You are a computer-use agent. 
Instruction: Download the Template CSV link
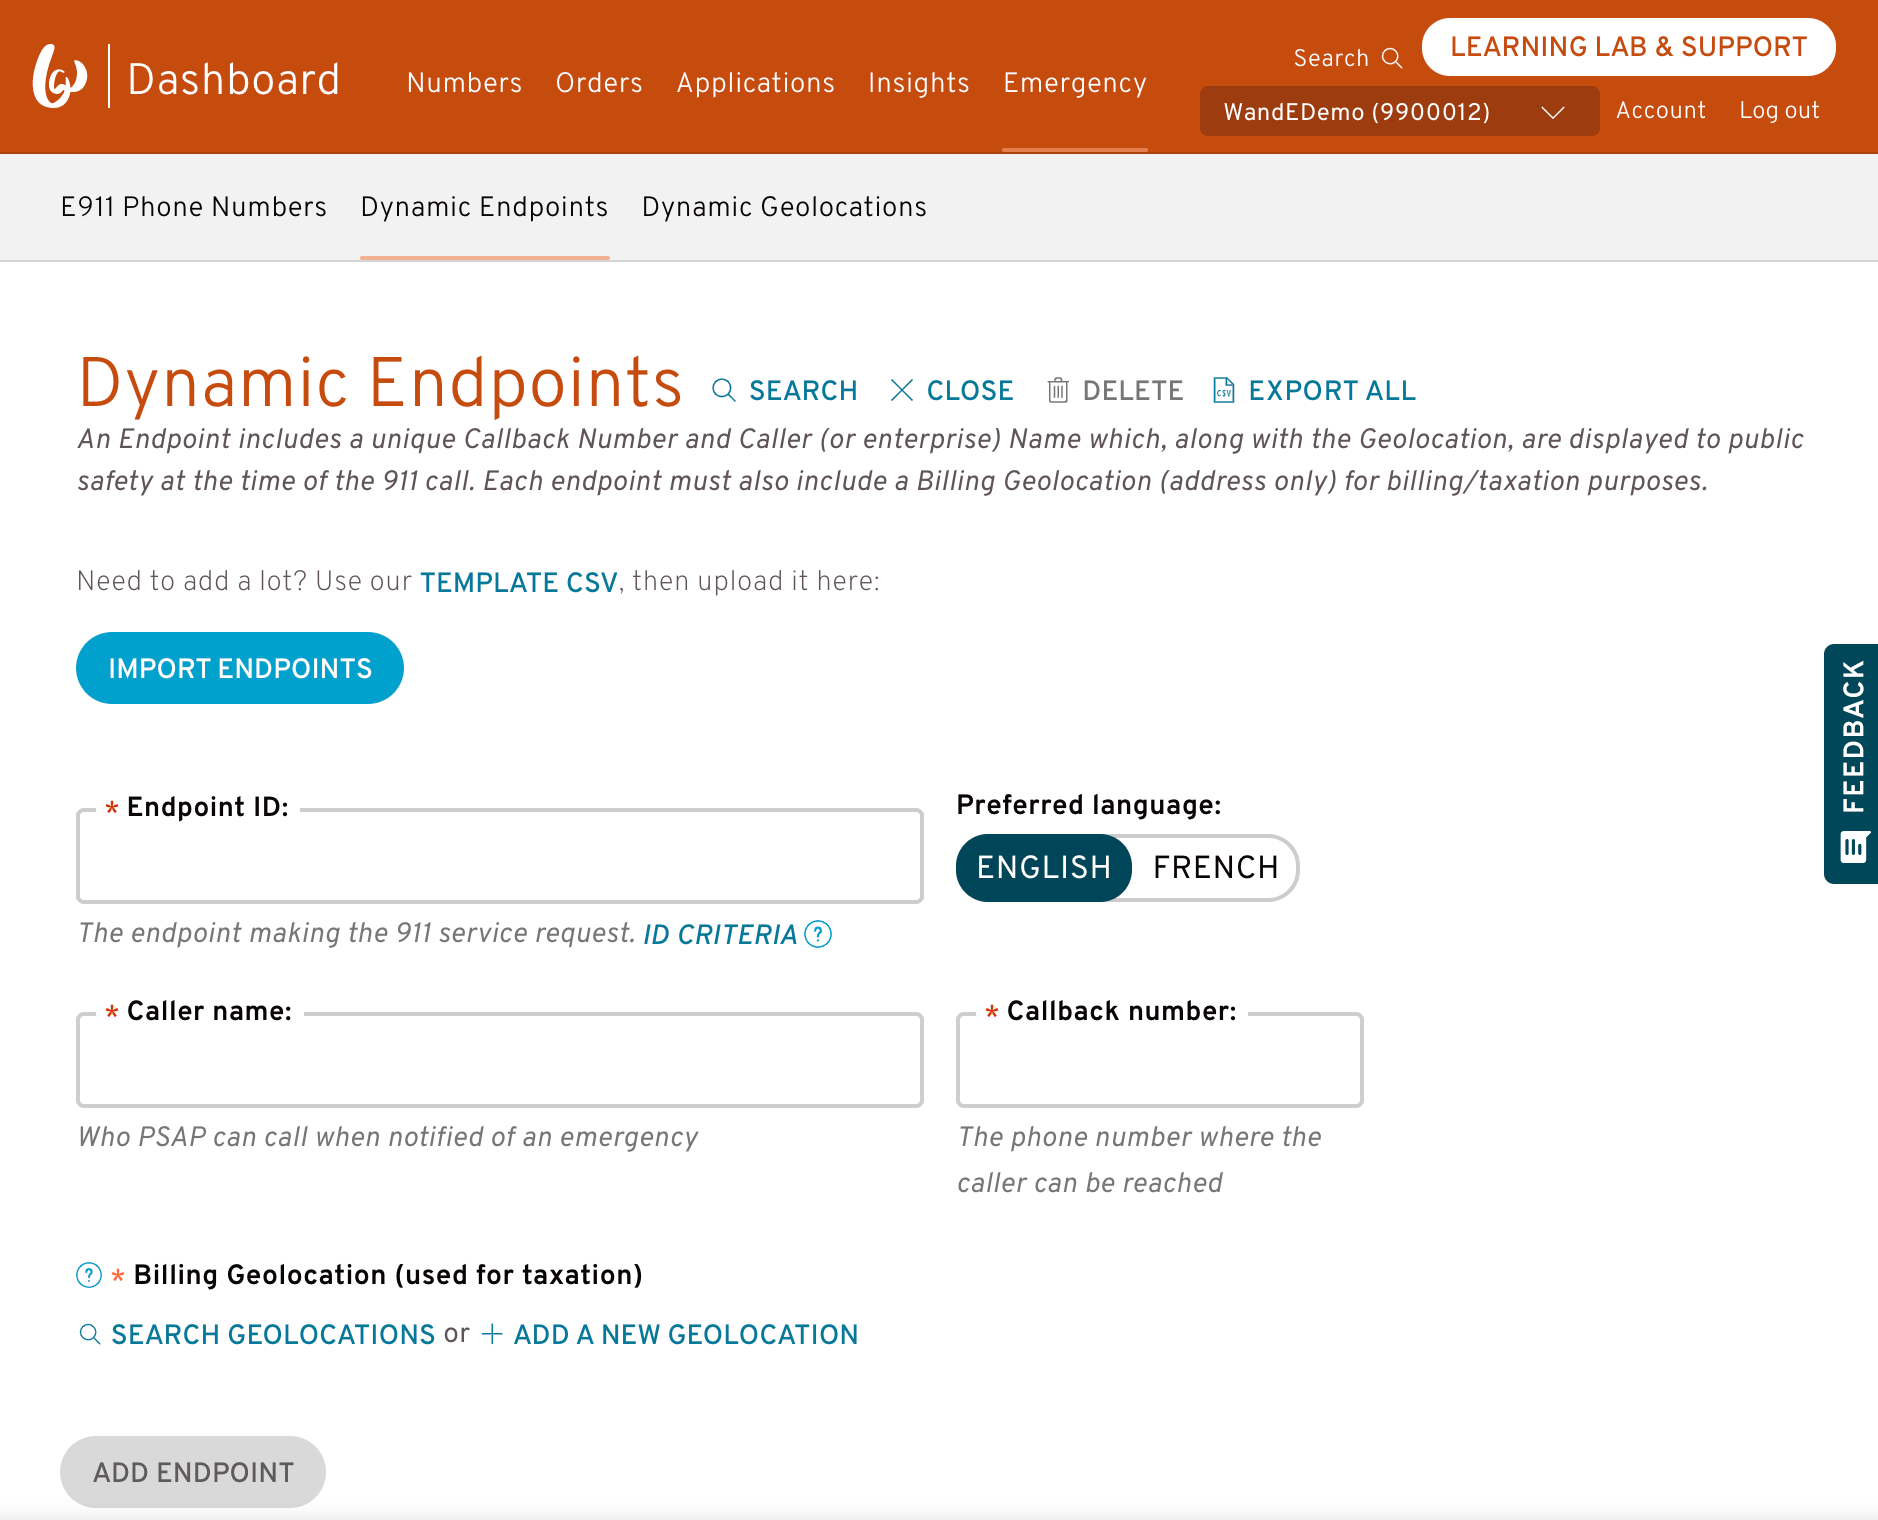518,582
